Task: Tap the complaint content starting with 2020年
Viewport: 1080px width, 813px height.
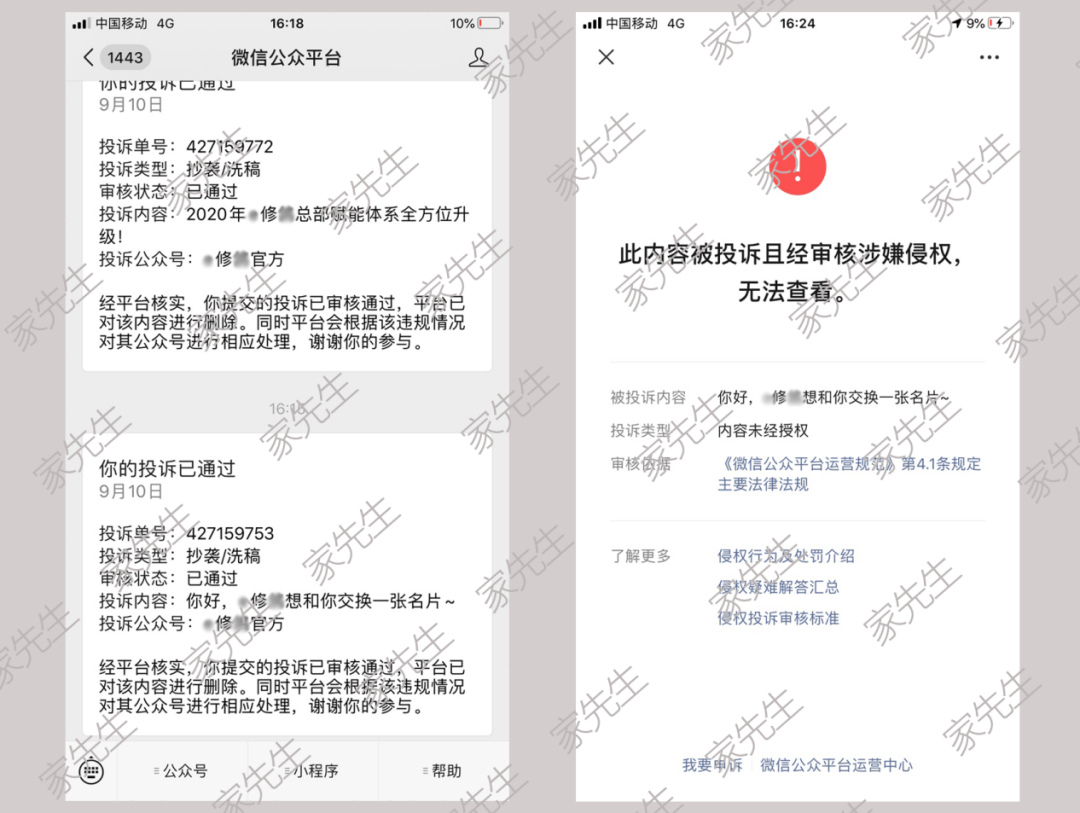Action: tap(284, 225)
